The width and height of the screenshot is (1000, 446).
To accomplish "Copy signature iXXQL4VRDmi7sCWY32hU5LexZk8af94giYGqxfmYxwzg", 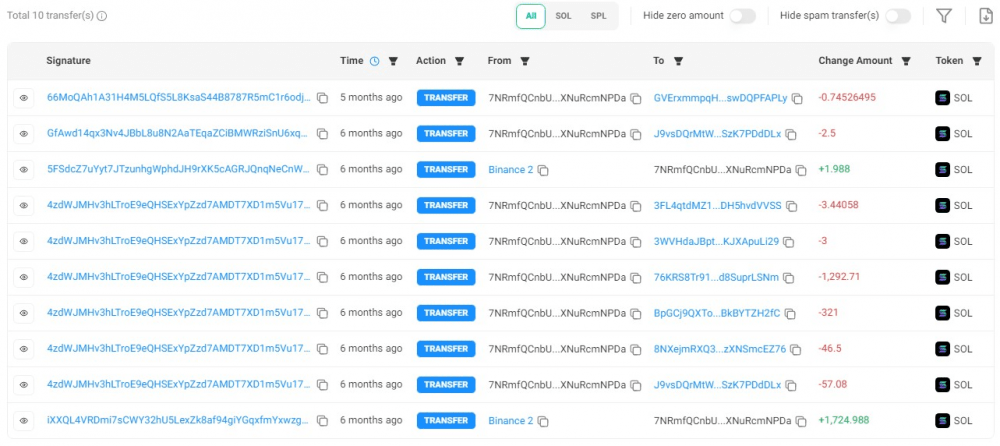I will coord(323,421).
